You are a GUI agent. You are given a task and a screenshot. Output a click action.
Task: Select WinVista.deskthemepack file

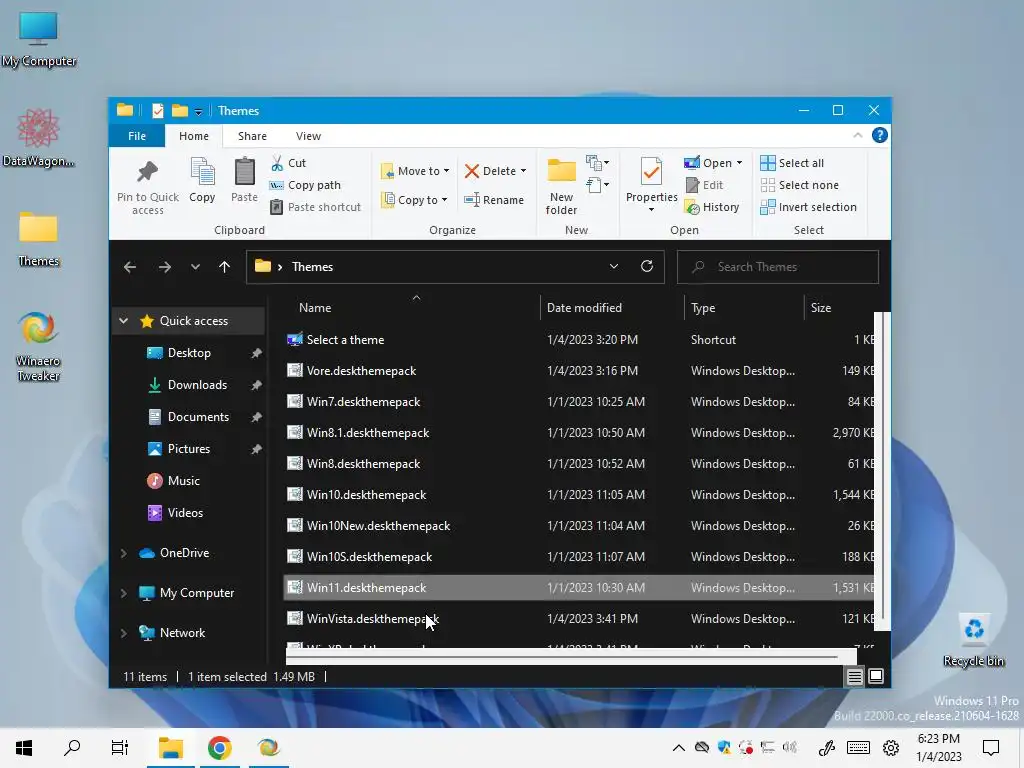click(579, 618)
